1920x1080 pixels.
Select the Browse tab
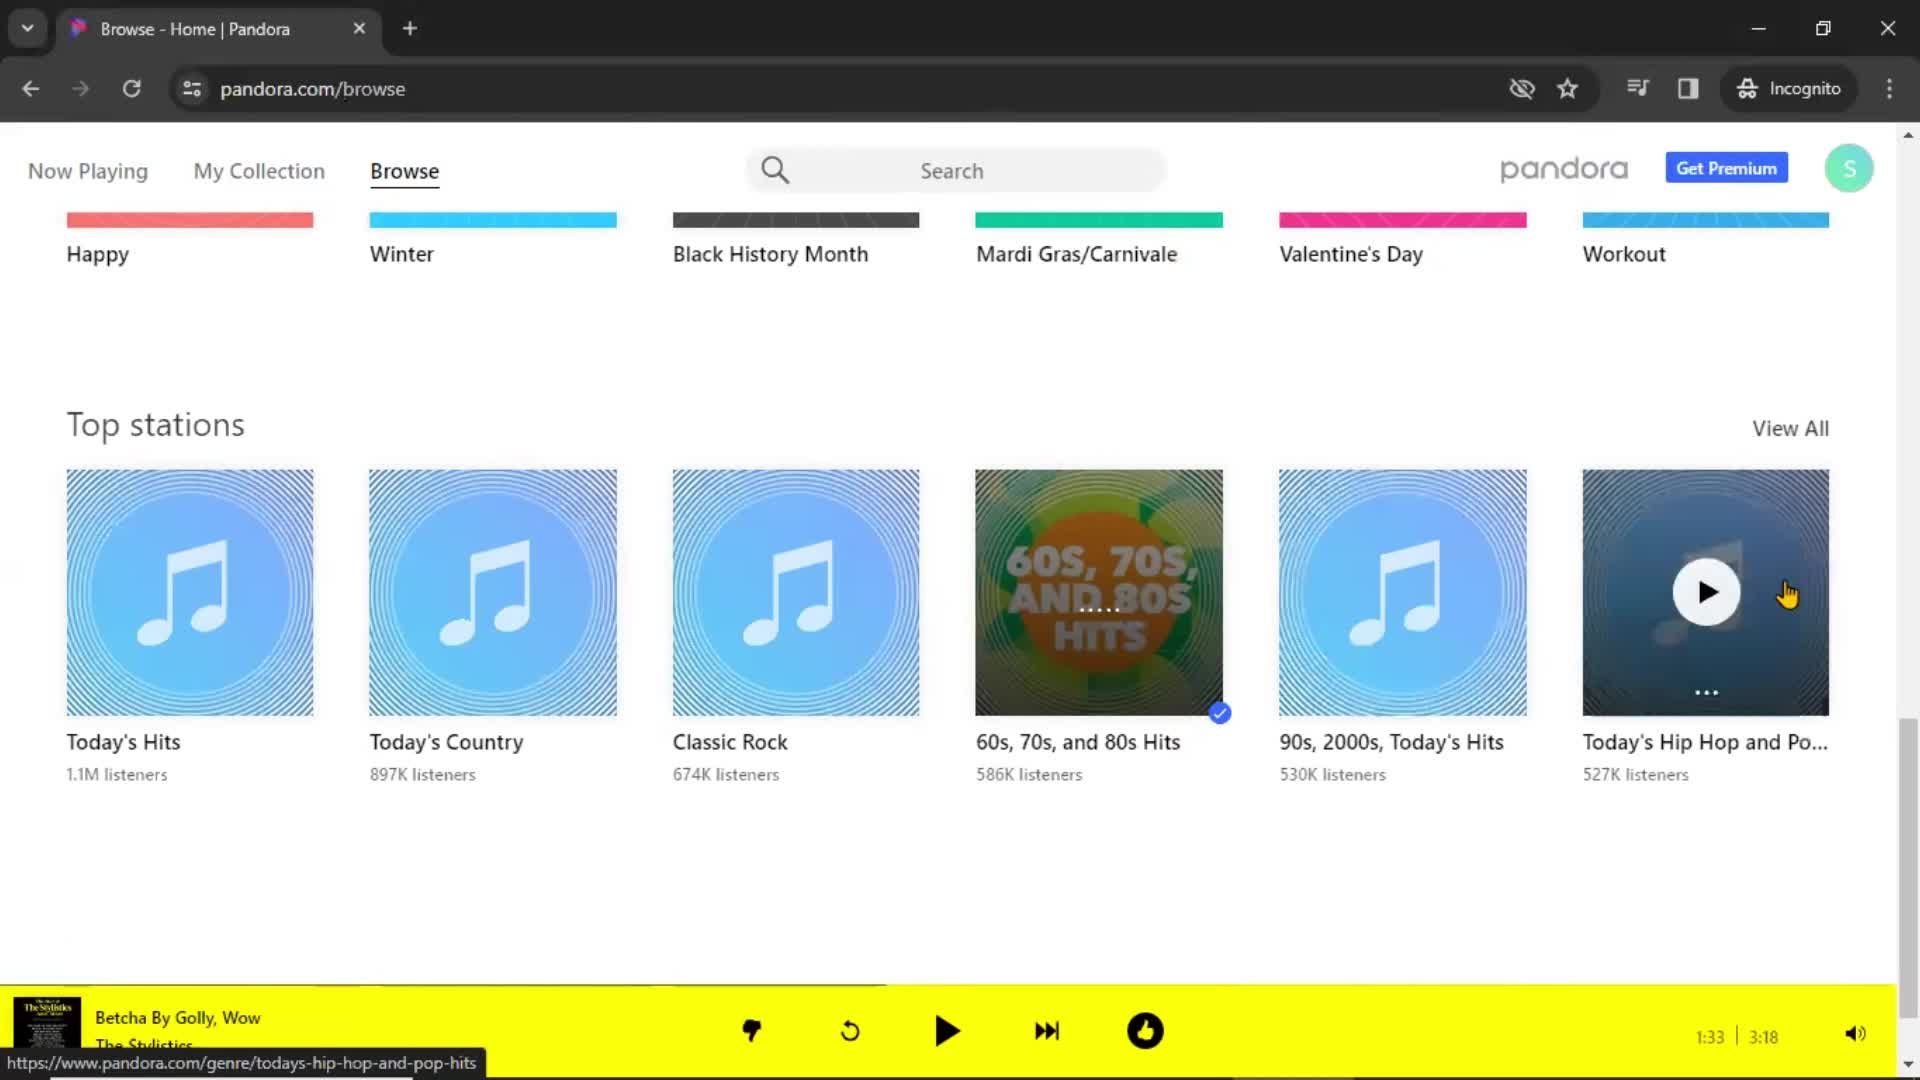405,170
